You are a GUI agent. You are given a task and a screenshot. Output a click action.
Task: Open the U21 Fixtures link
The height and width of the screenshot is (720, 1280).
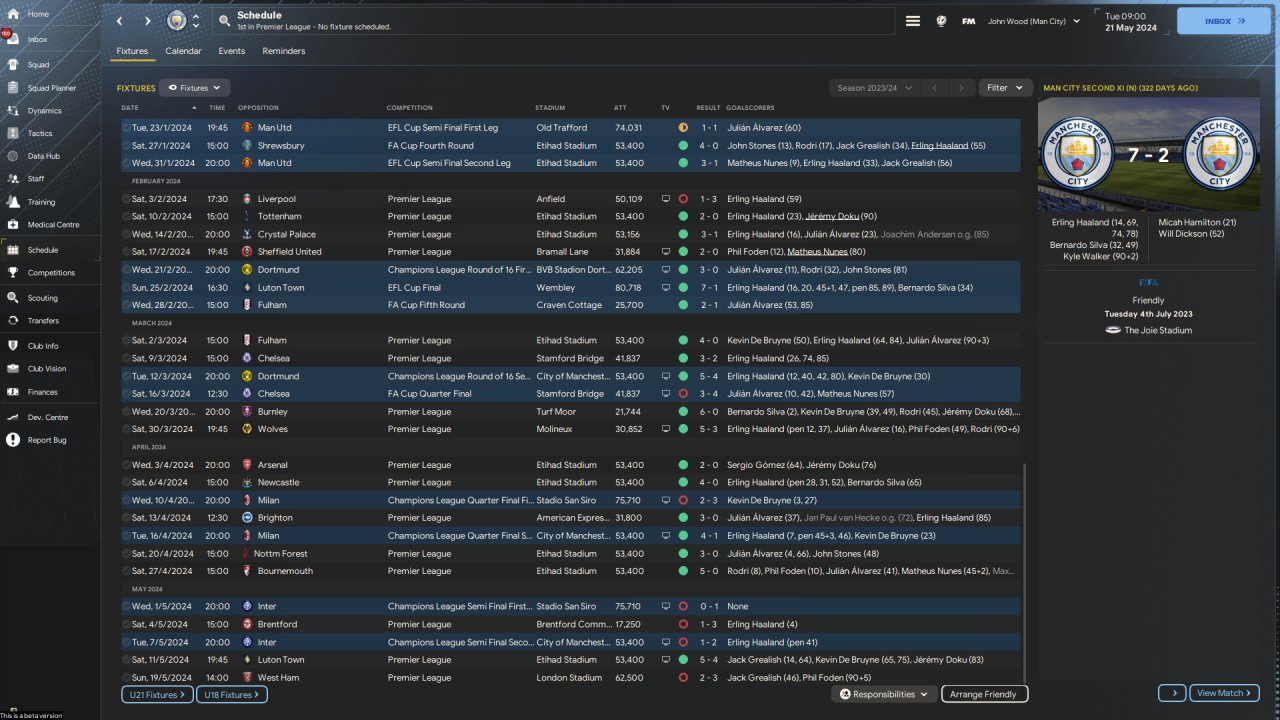pos(157,694)
